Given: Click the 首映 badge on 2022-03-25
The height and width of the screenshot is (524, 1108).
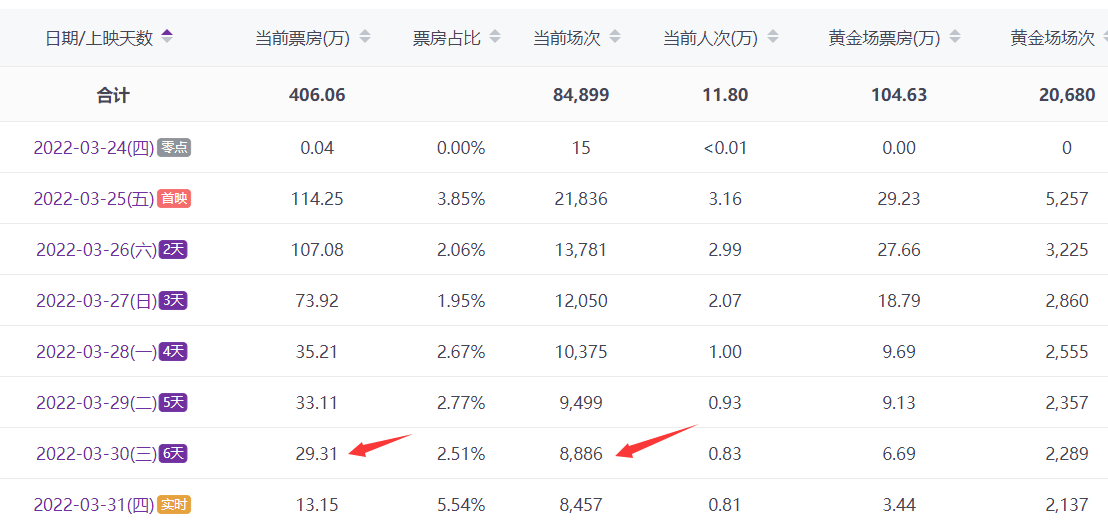Looking at the screenshot, I should [174, 199].
